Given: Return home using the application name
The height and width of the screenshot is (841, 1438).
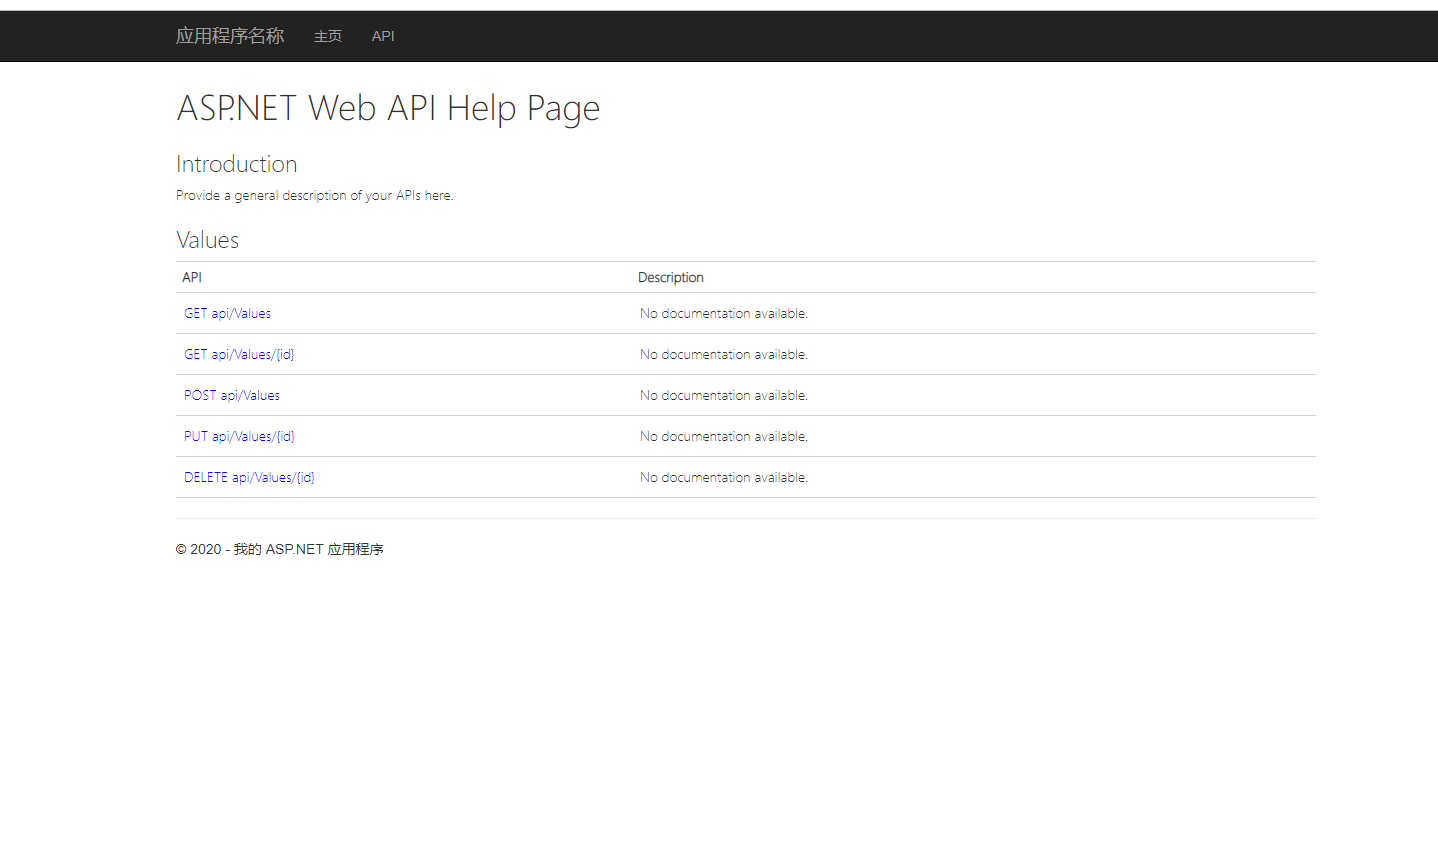Looking at the screenshot, I should click(x=230, y=36).
